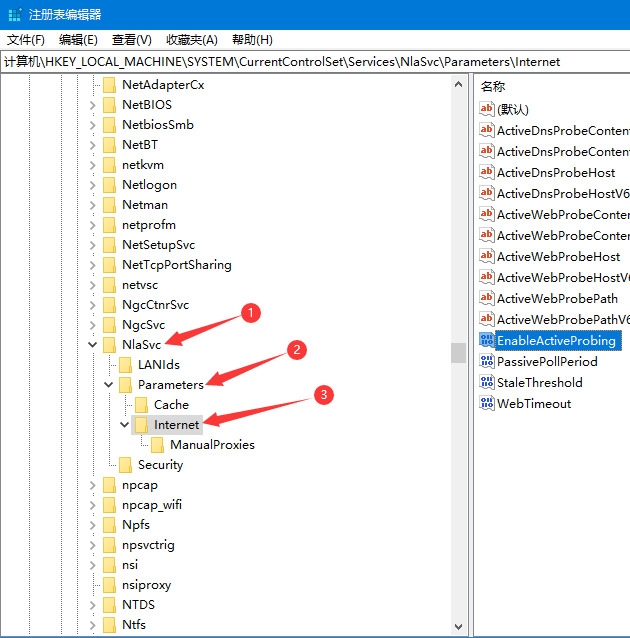
Task: Open the 文件(F) menu
Action: click(26, 40)
